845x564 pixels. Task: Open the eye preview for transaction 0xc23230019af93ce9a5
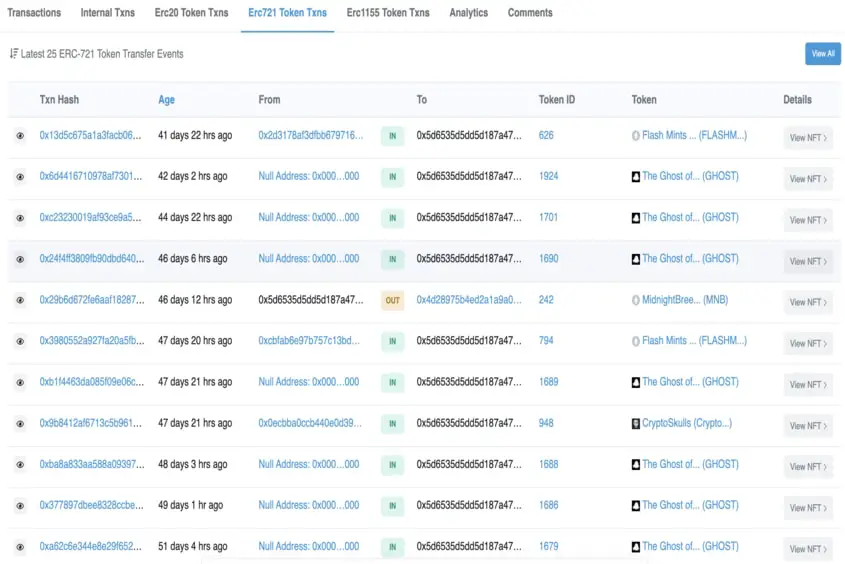(20, 218)
